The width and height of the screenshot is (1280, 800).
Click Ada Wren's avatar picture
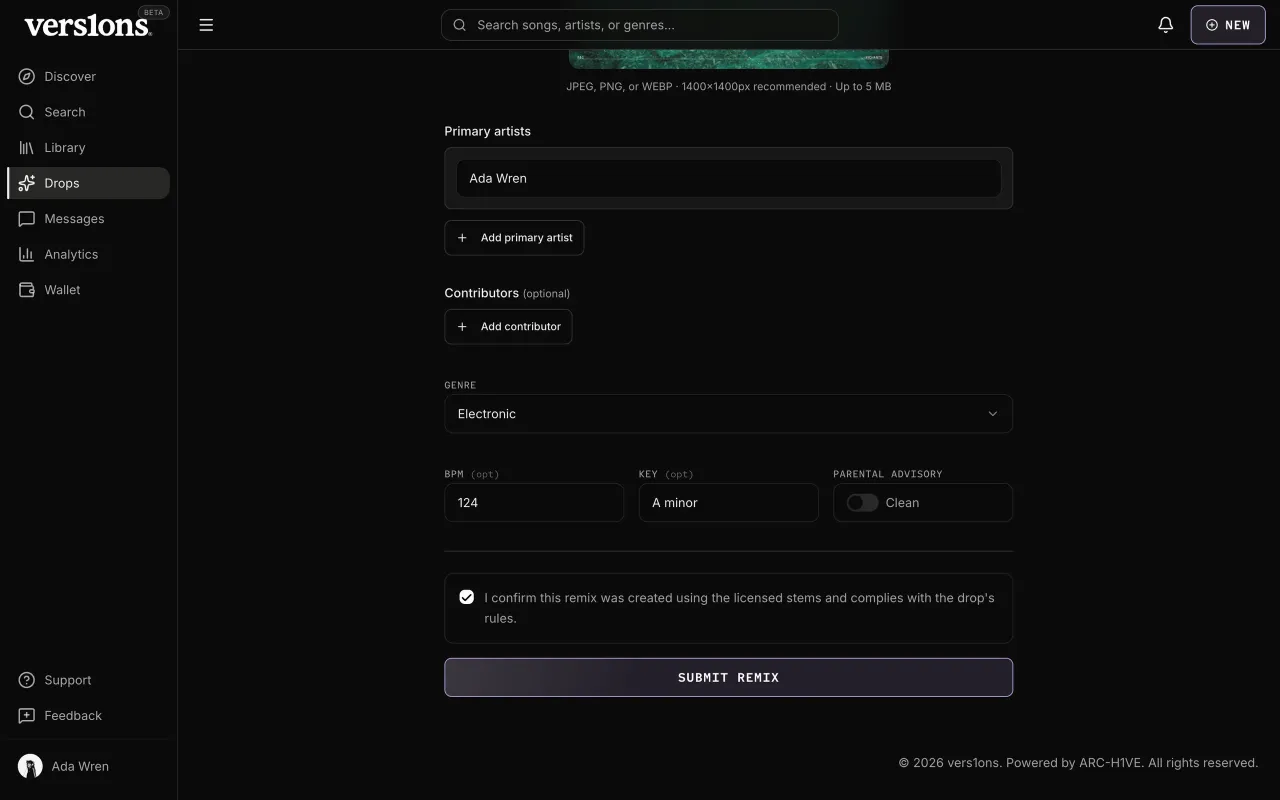30,766
